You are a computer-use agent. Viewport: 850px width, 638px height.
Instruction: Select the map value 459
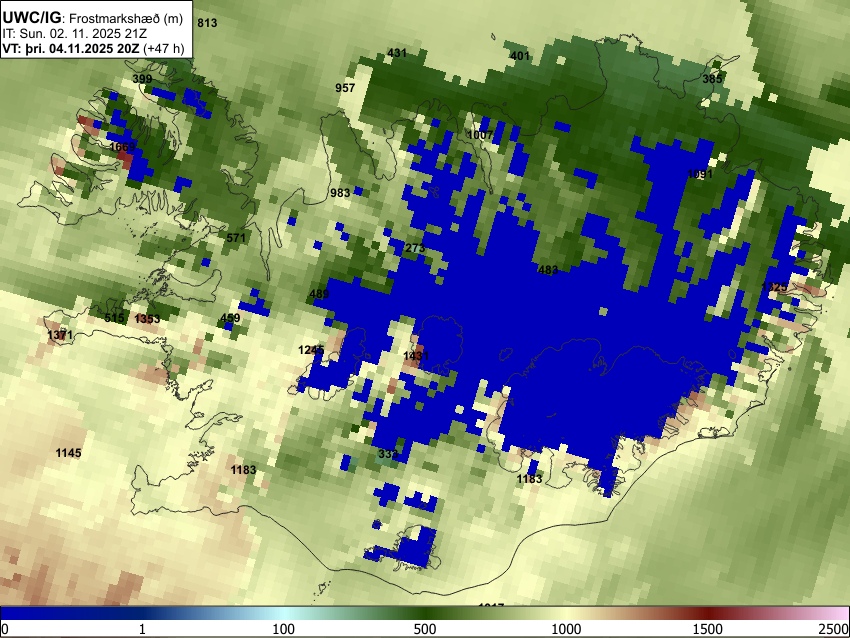pos(230,318)
